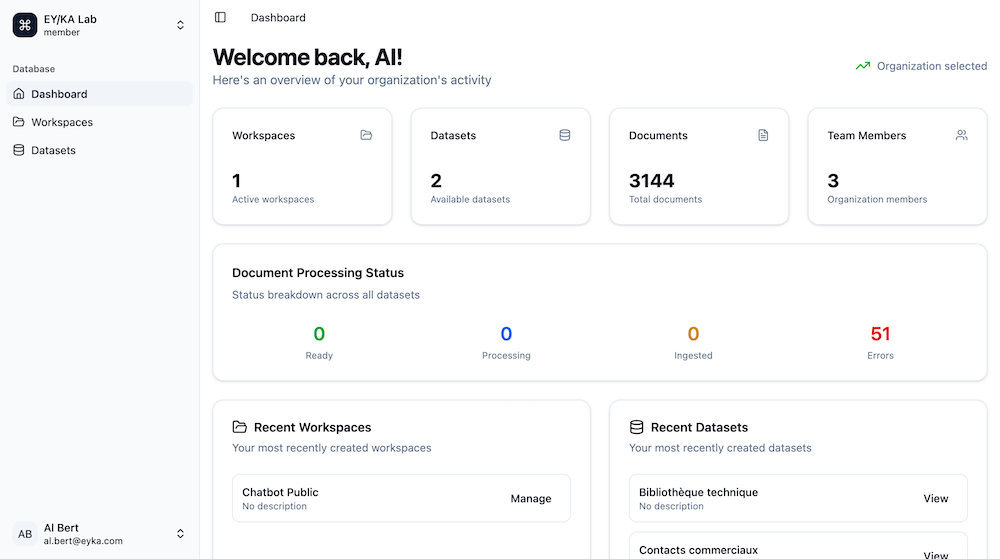Viewport: 1000px width, 559px height.
Task: Select Datasets in the sidebar
Action: (53, 150)
